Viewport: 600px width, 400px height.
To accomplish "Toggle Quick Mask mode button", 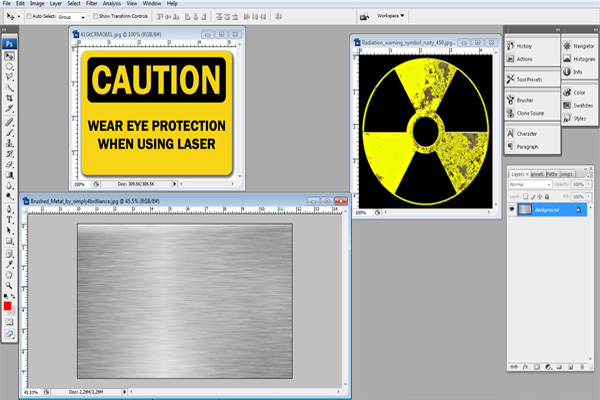I will (x=9, y=322).
